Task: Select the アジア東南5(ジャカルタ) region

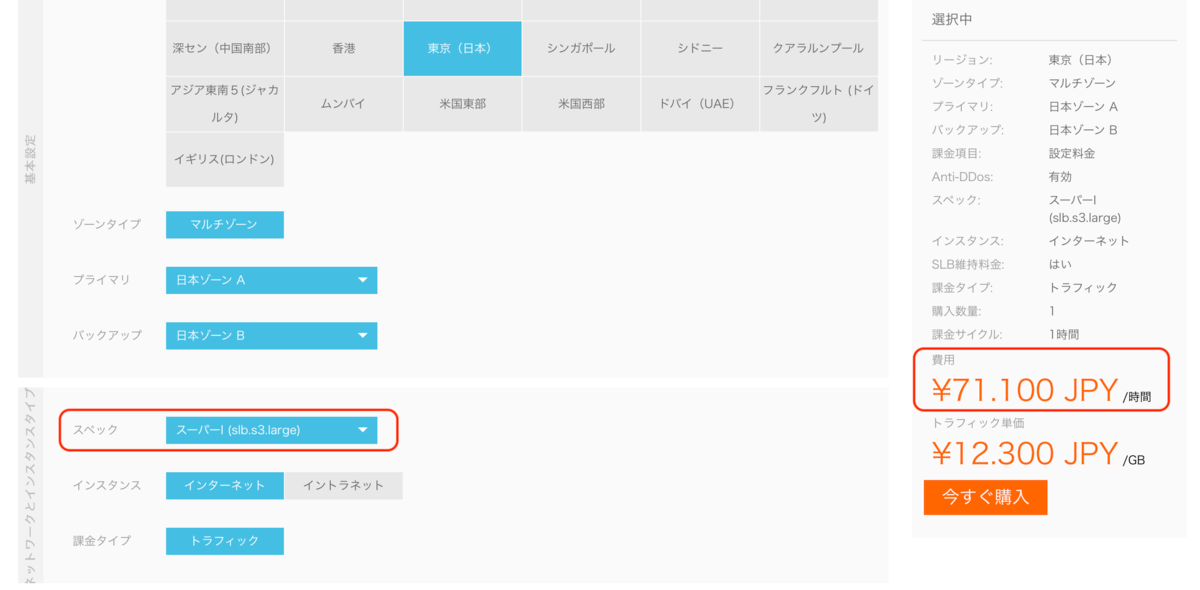Action: 224,103
